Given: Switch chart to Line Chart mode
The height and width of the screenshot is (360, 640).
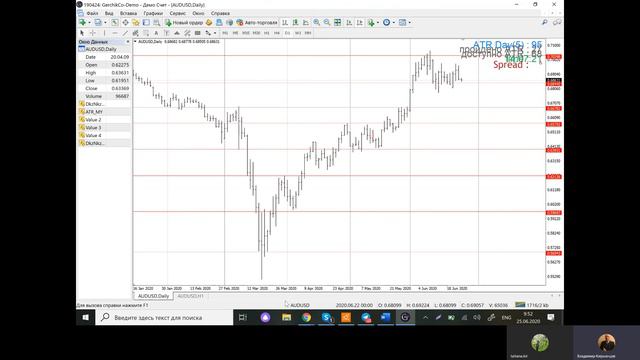Looking at the screenshot, I should tap(306, 22).
